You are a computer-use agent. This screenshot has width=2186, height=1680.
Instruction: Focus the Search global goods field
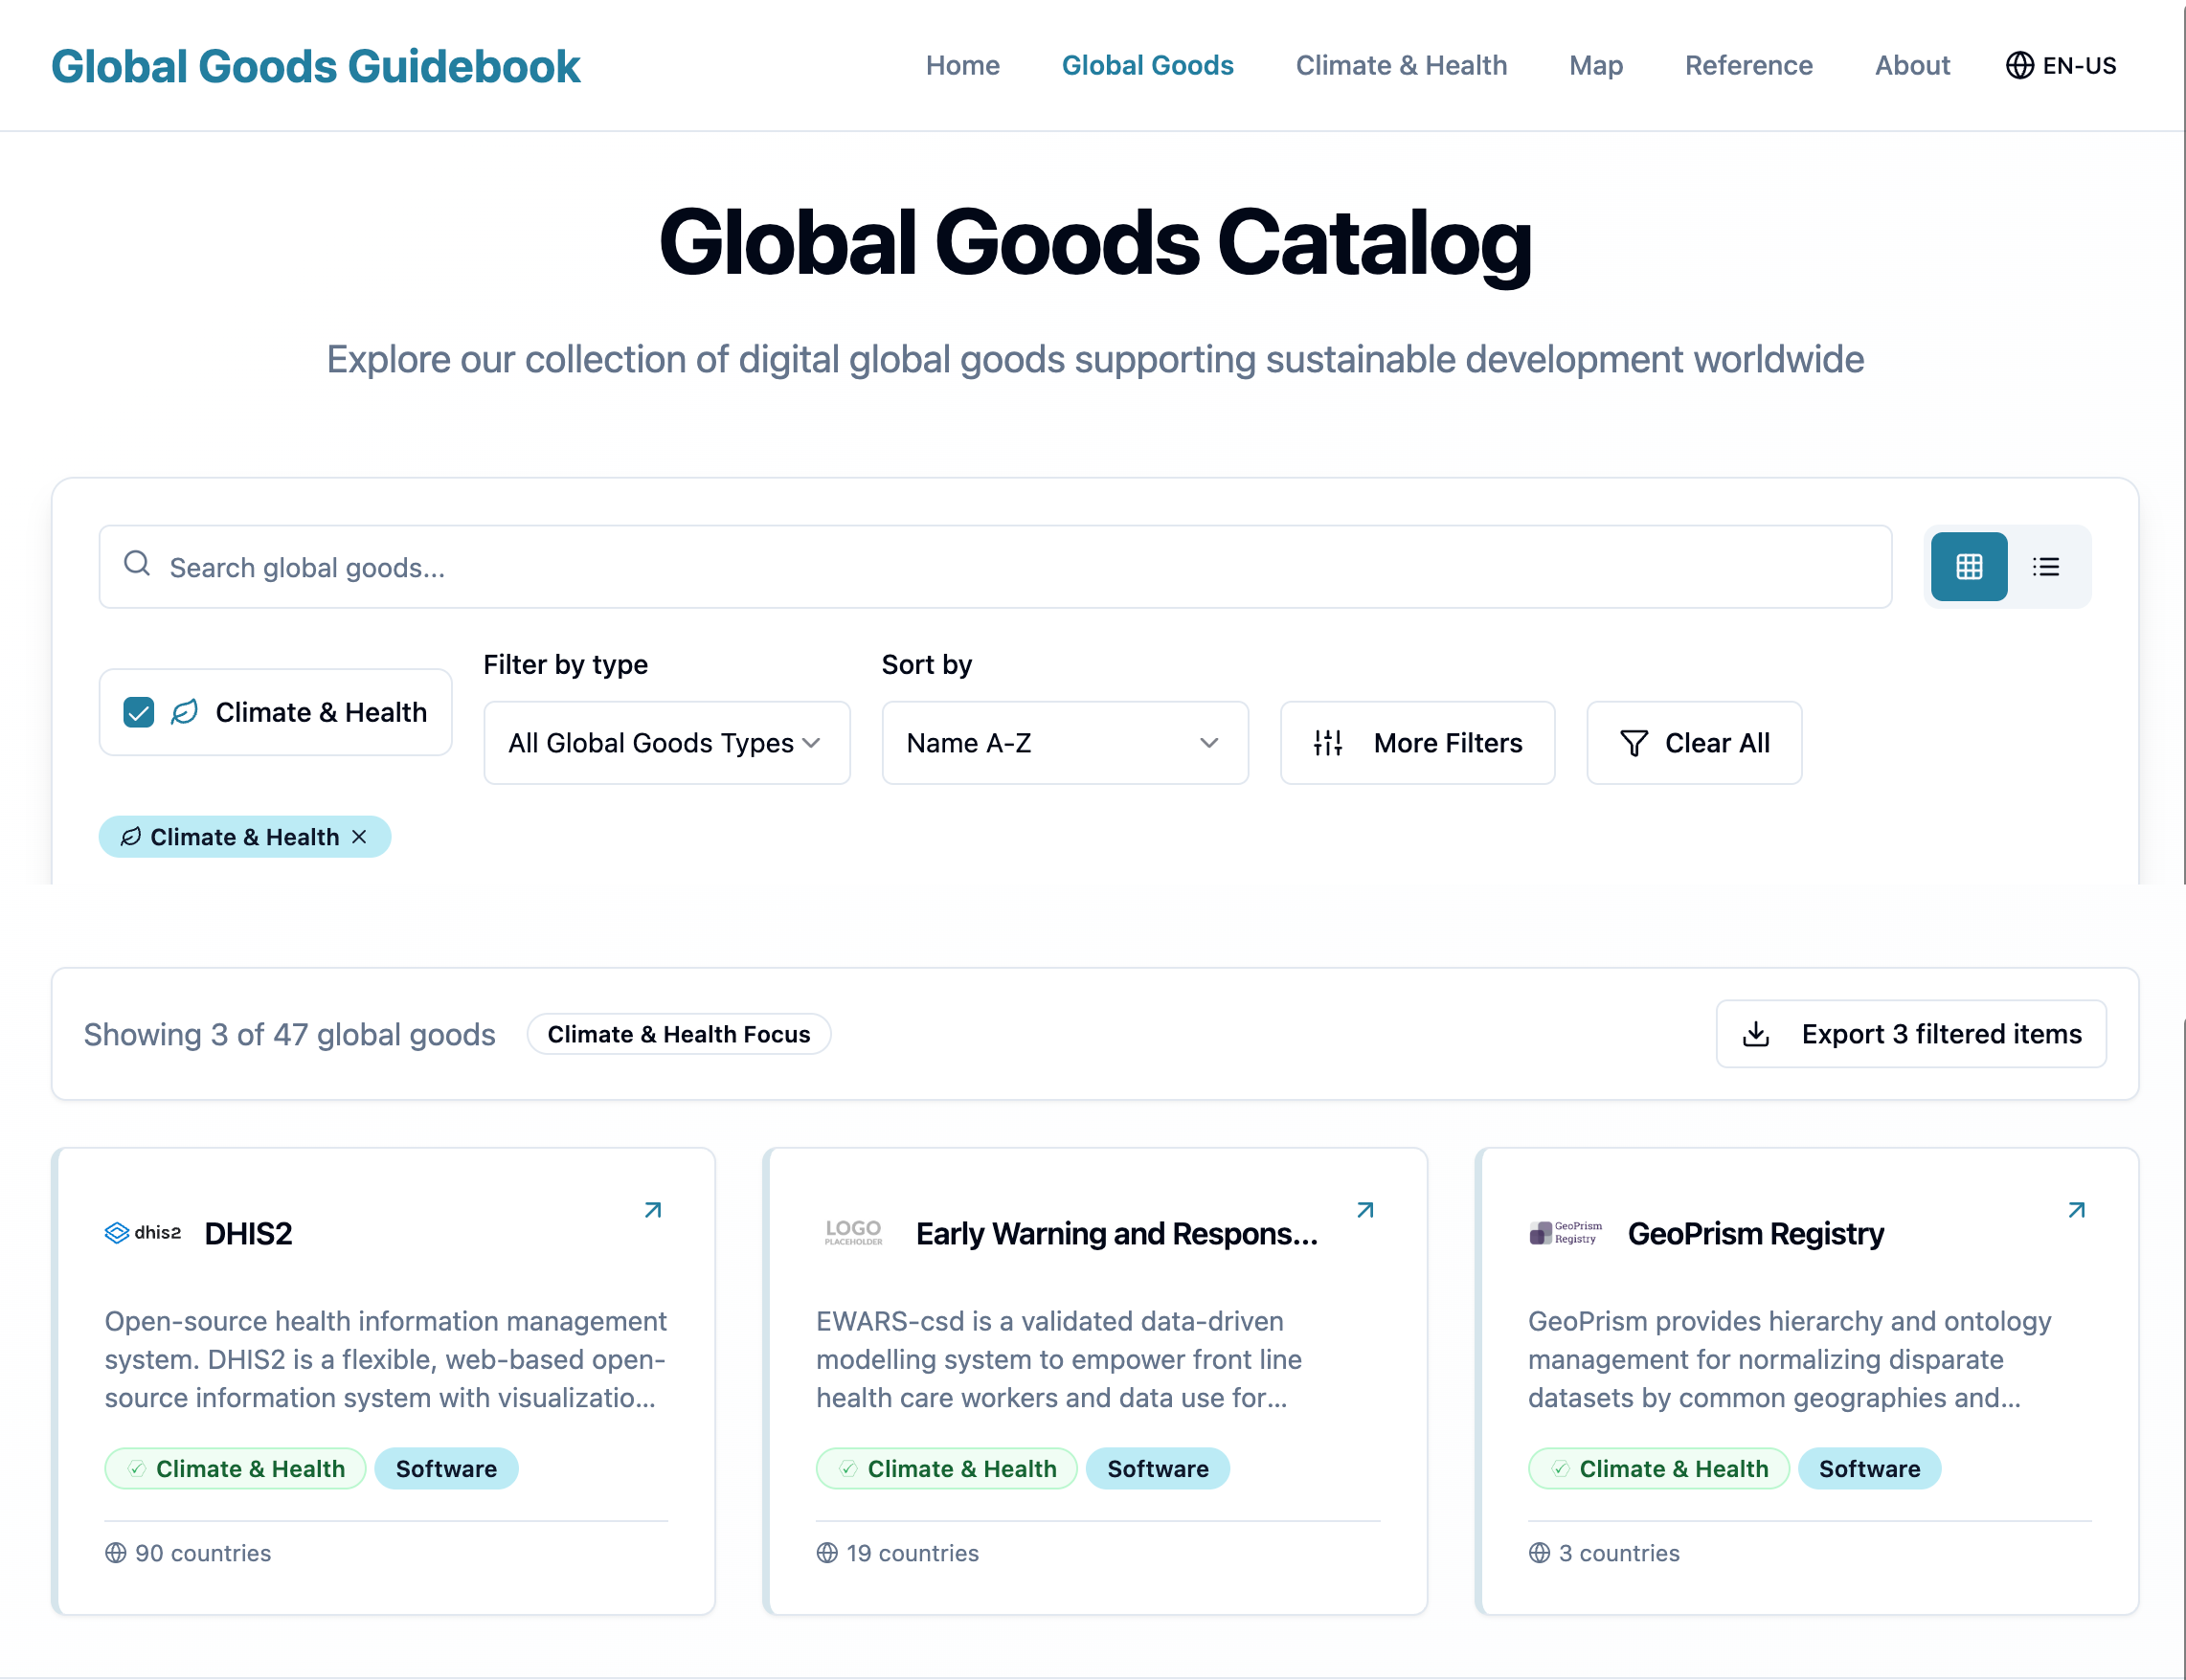click(x=995, y=567)
